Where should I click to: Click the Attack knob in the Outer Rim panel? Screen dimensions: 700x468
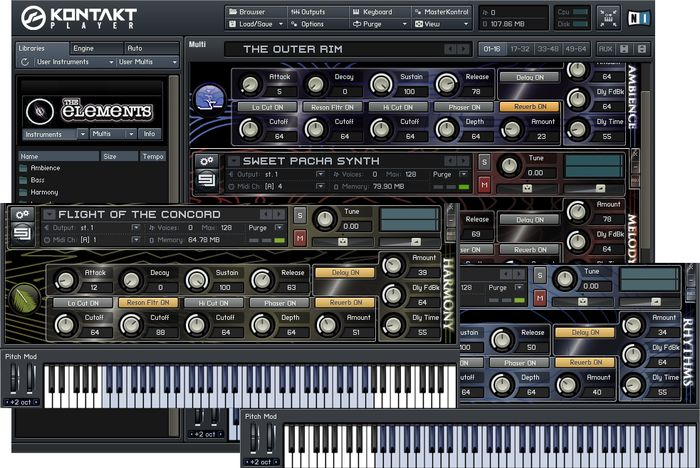point(251,85)
